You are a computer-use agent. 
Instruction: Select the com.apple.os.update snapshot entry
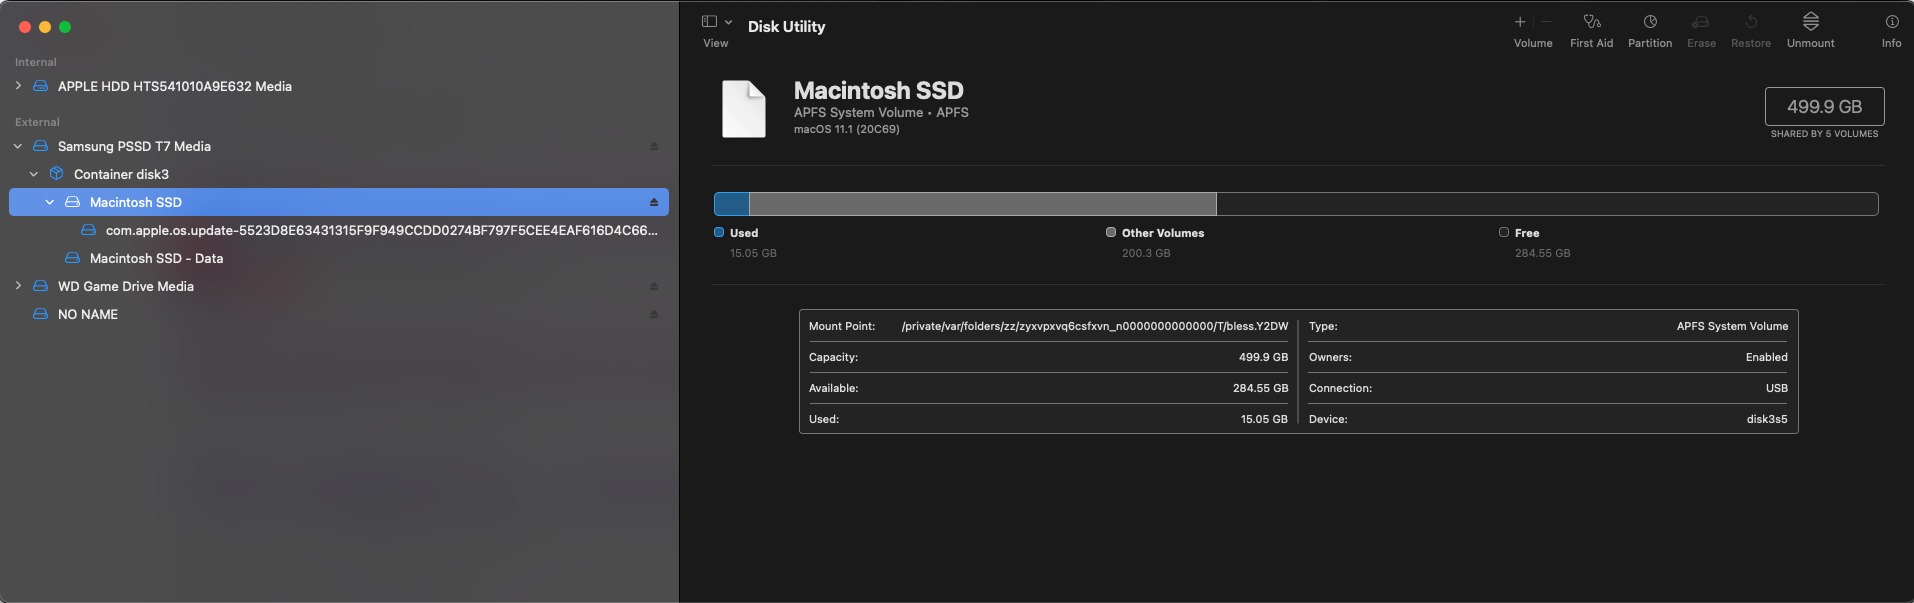coord(382,230)
